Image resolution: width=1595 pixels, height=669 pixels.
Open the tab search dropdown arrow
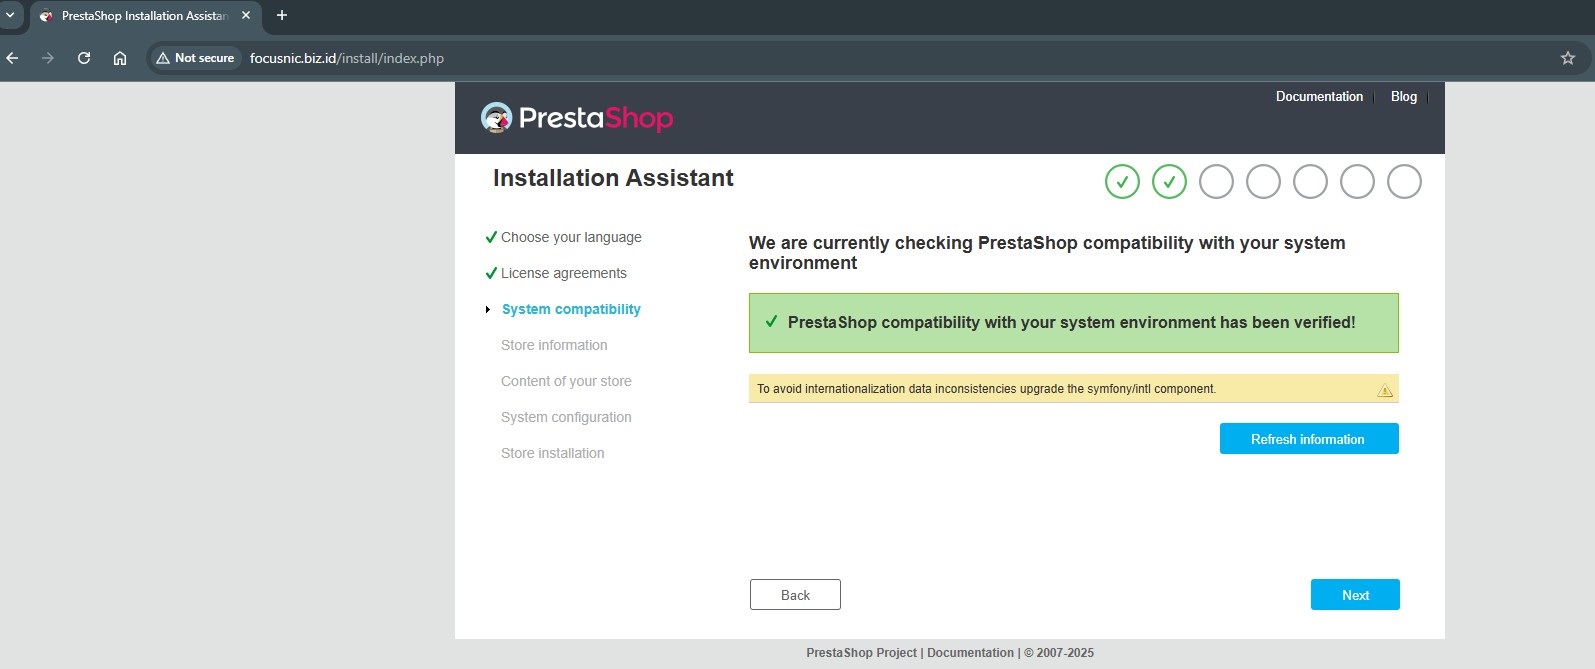(x=10, y=15)
